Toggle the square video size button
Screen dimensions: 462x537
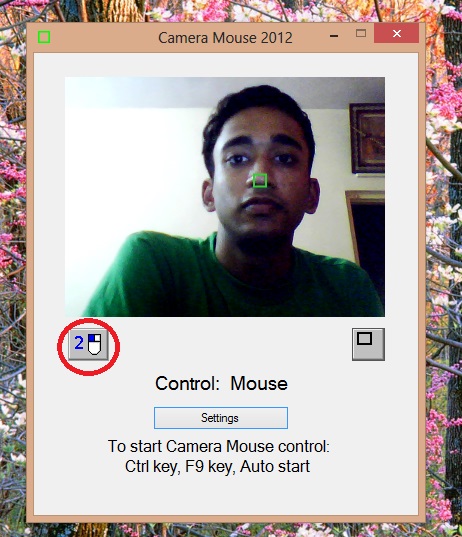coord(369,344)
